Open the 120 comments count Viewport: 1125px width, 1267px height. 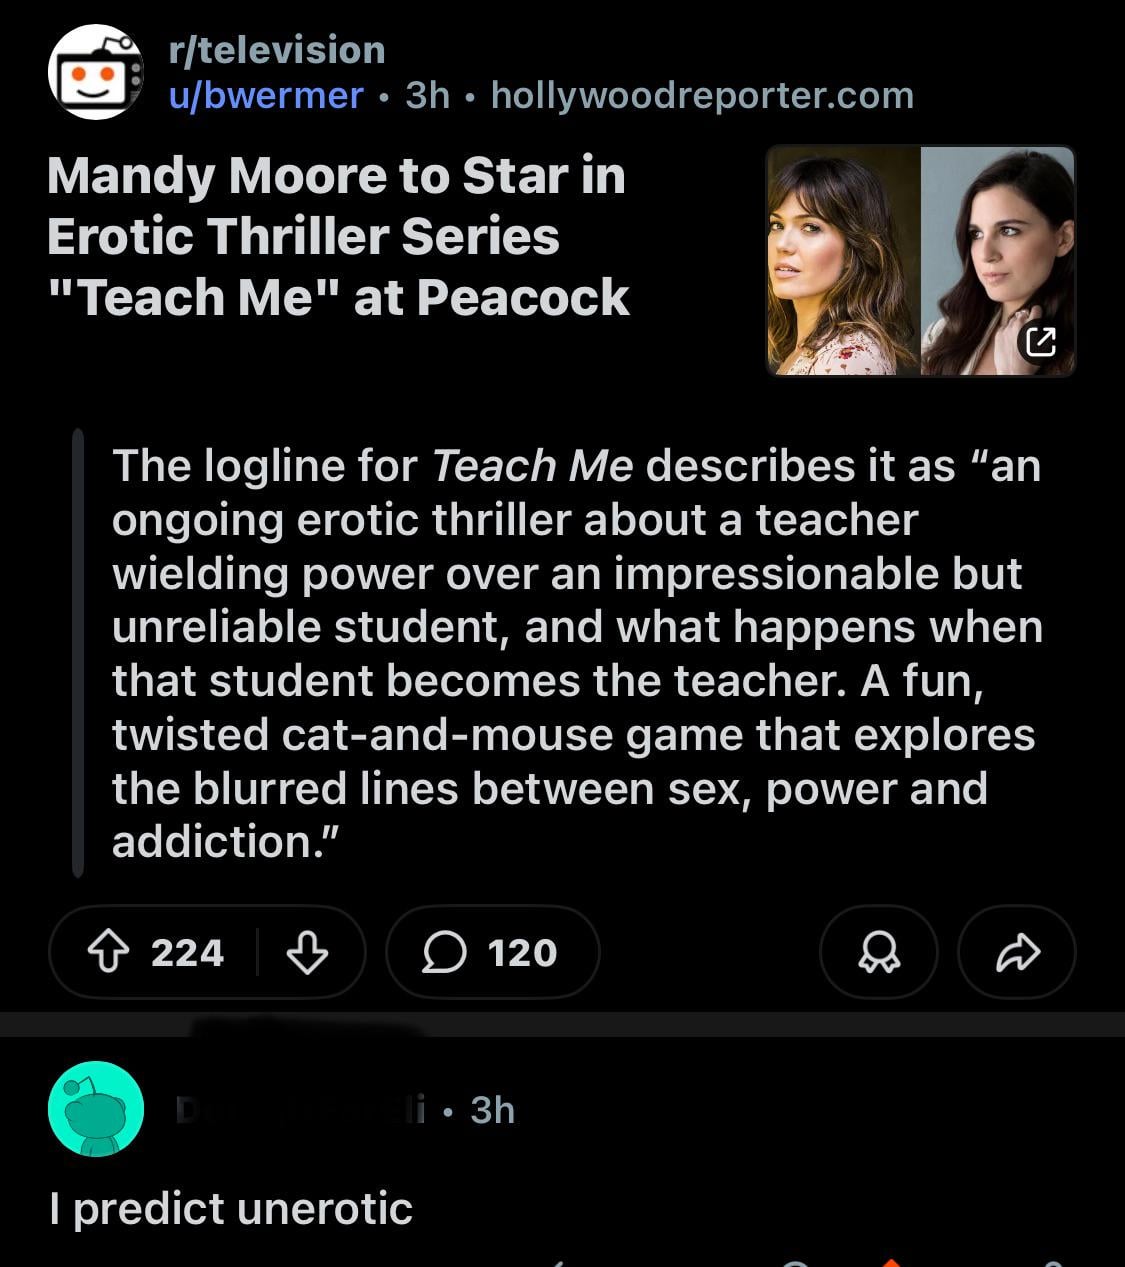pos(522,953)
